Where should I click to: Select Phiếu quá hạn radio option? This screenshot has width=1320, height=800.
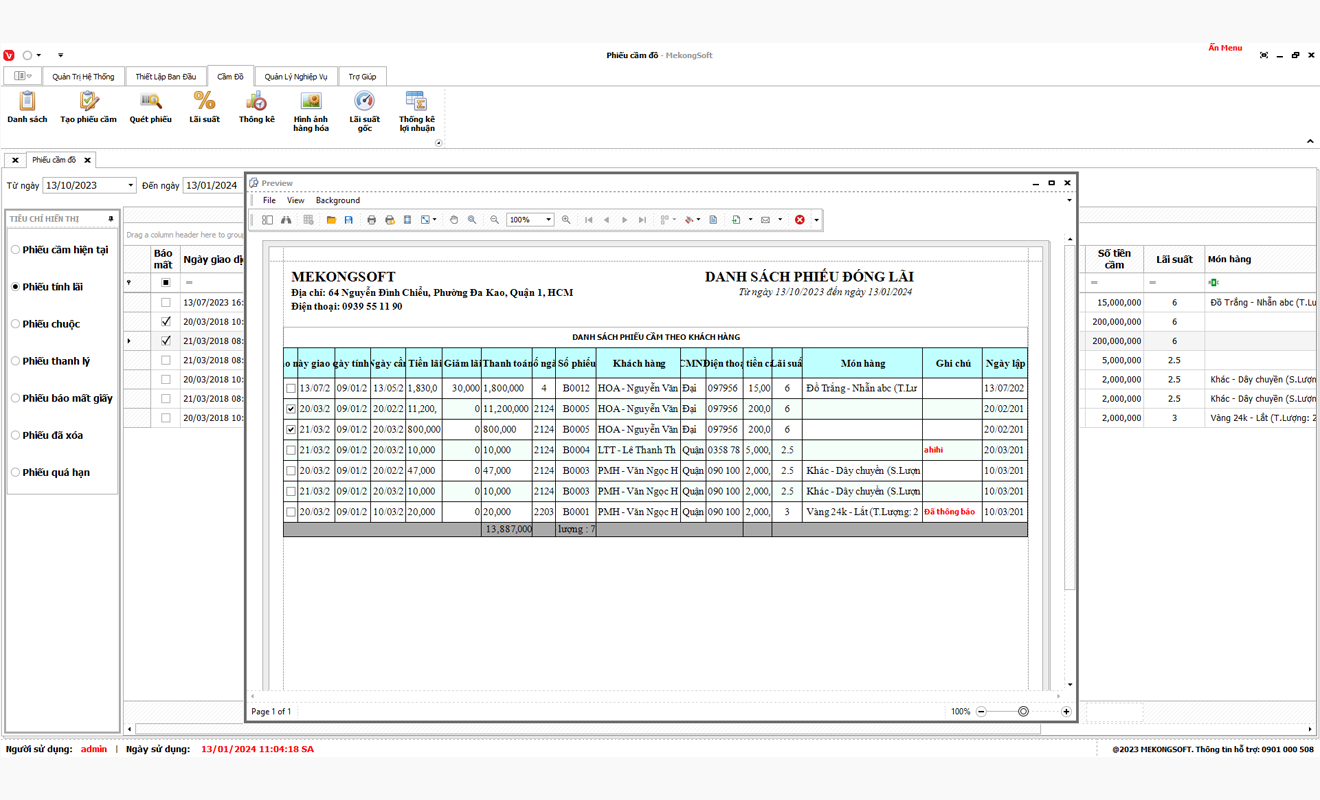pyautogui.click(x=50, y=472)
